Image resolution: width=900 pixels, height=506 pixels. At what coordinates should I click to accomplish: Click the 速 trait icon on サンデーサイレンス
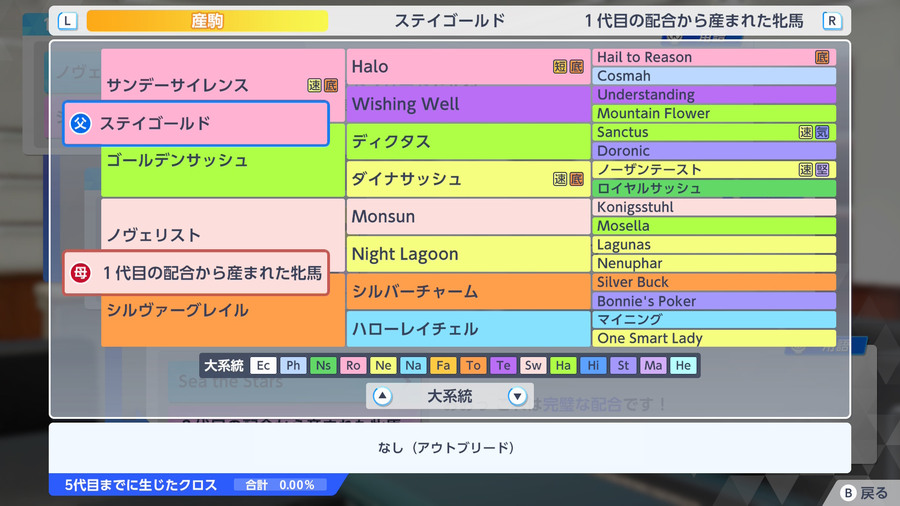tap(315, 85)
